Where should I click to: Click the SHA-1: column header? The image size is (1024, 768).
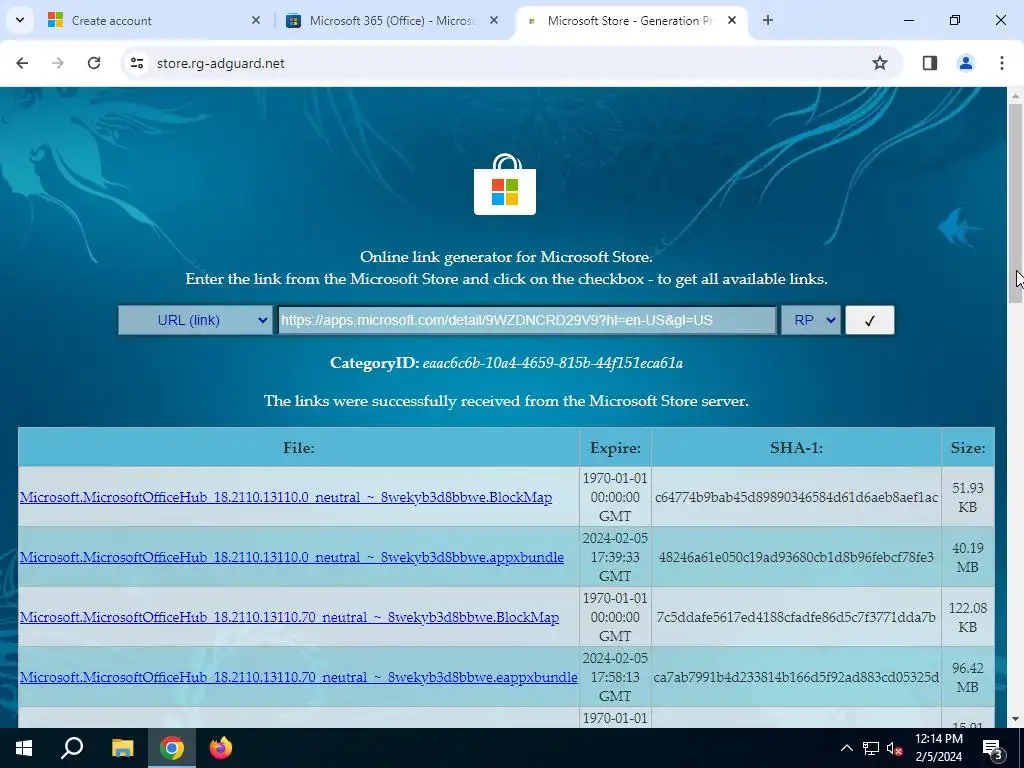(796, 447)
